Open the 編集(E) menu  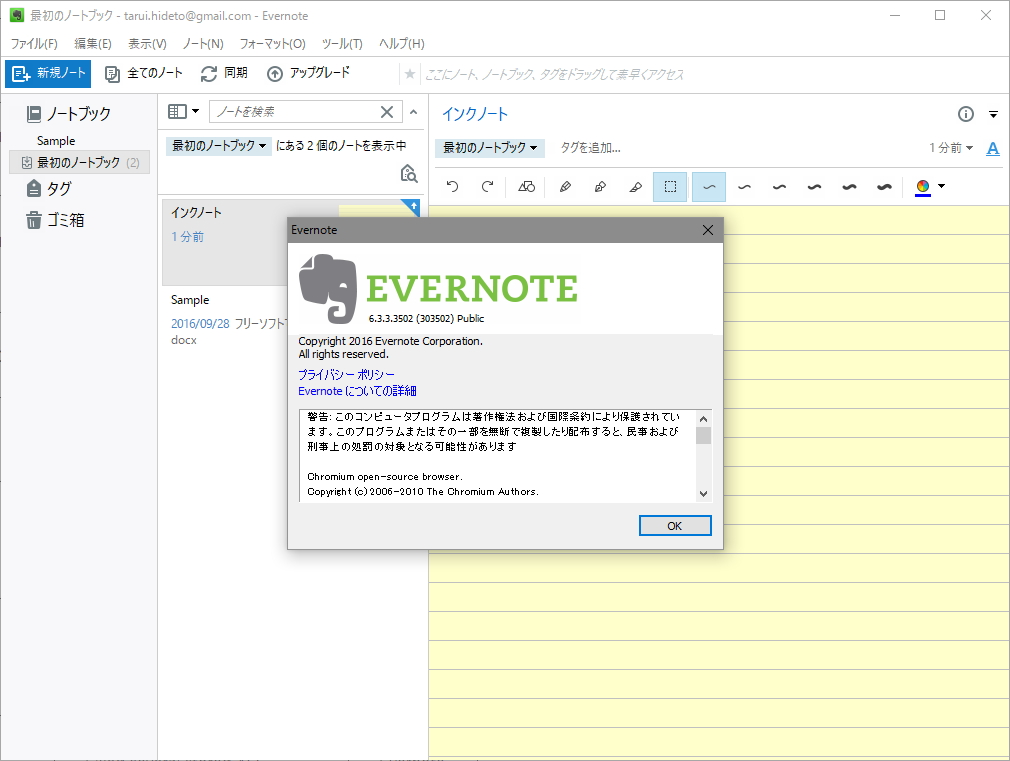click(93, 44)
